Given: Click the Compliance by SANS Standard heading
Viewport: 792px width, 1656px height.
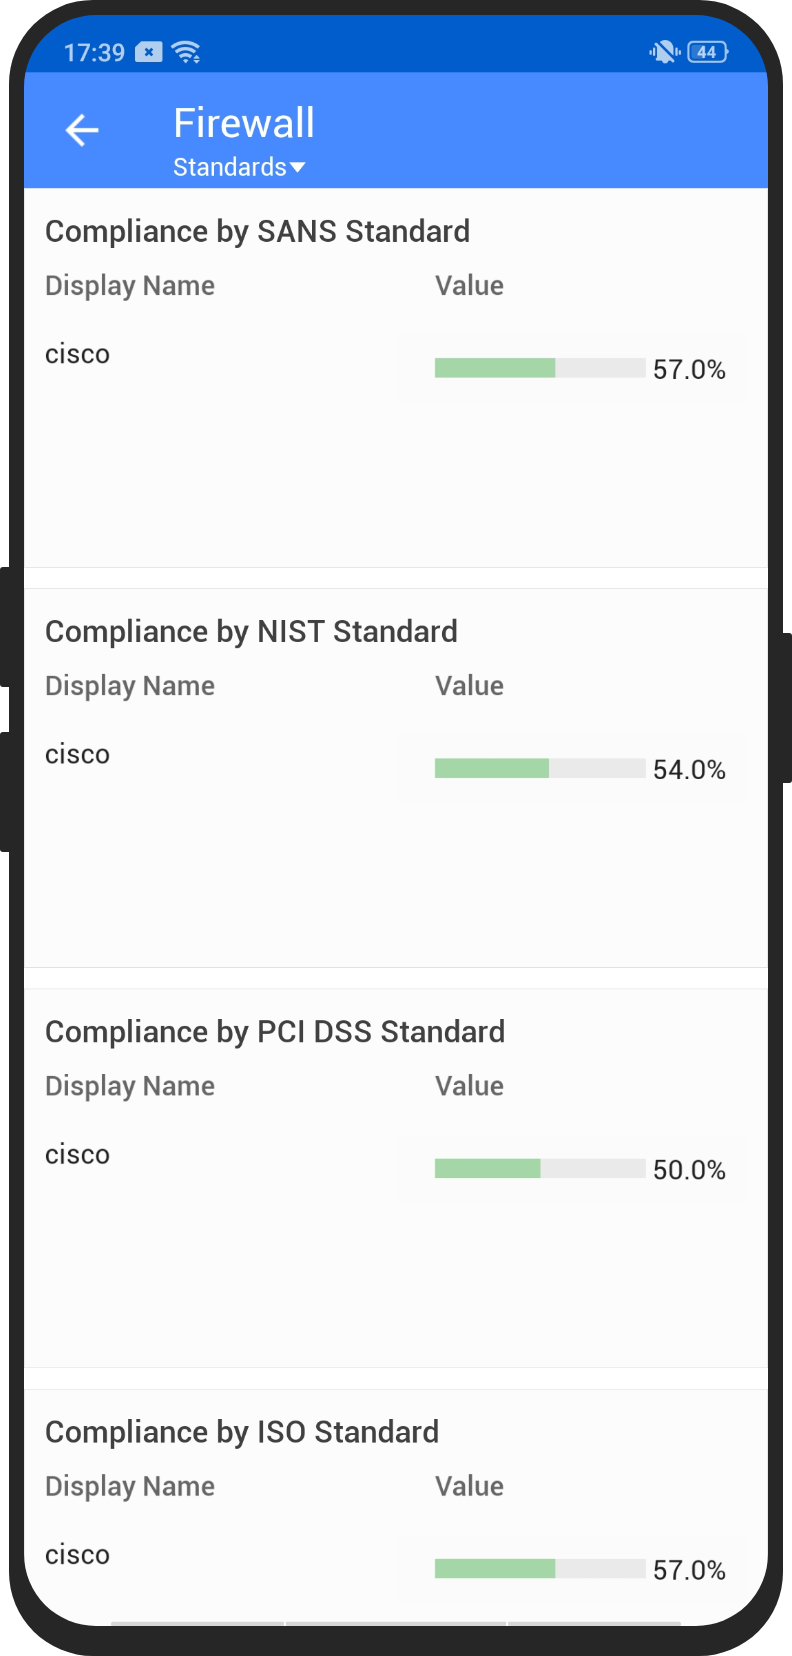Looking at the screenshot, I should tap(257, 231).
